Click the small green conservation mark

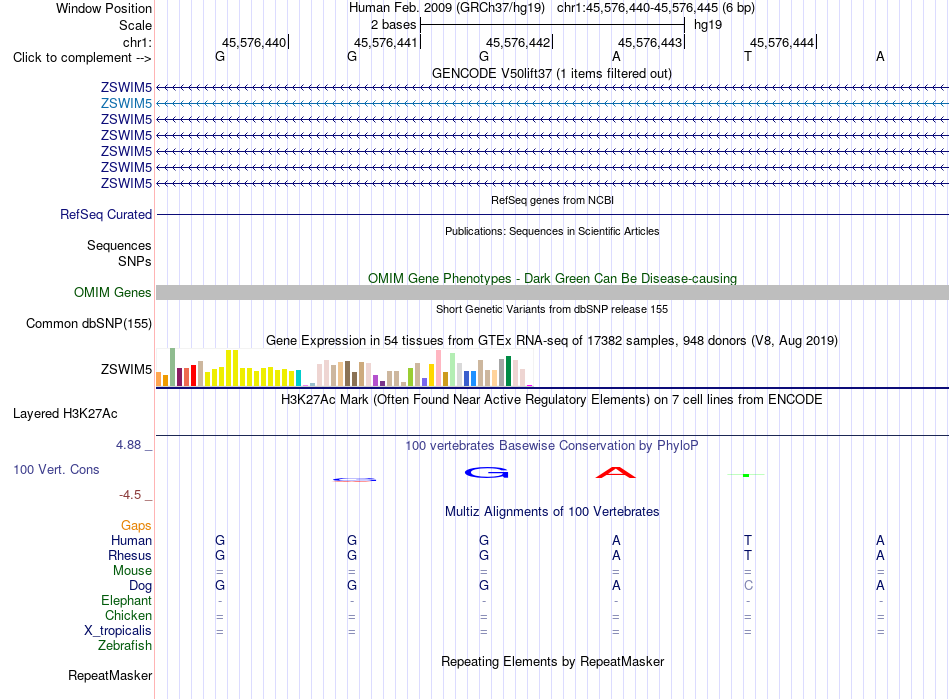point(746,475)
